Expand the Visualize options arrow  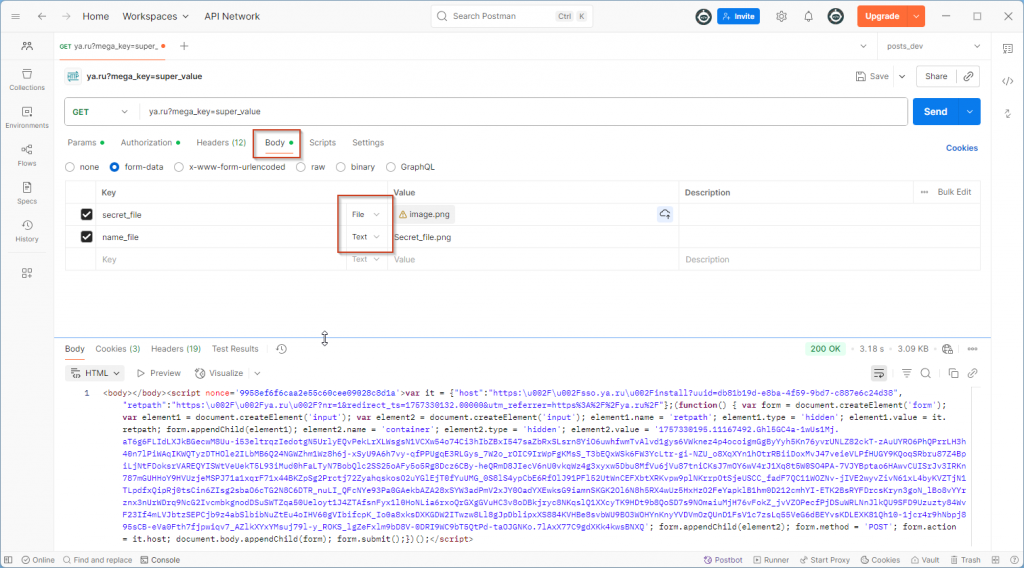click(x=257, y=373)
